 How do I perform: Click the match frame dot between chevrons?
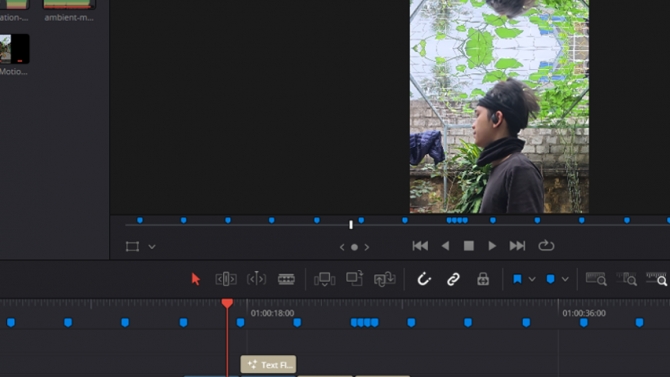click(x=354, y=247)
